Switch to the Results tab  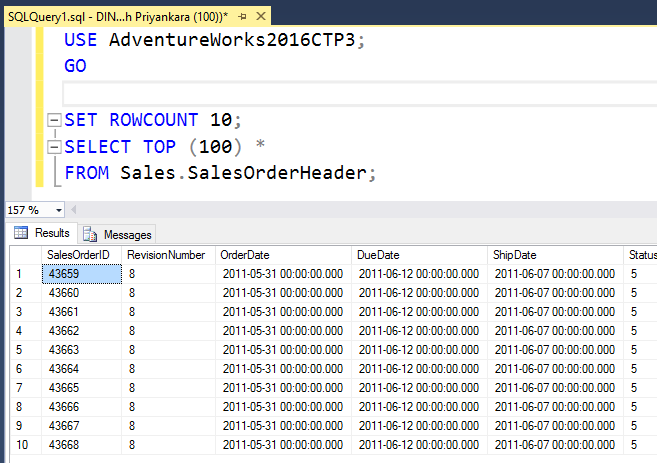[x=43, y=233]
